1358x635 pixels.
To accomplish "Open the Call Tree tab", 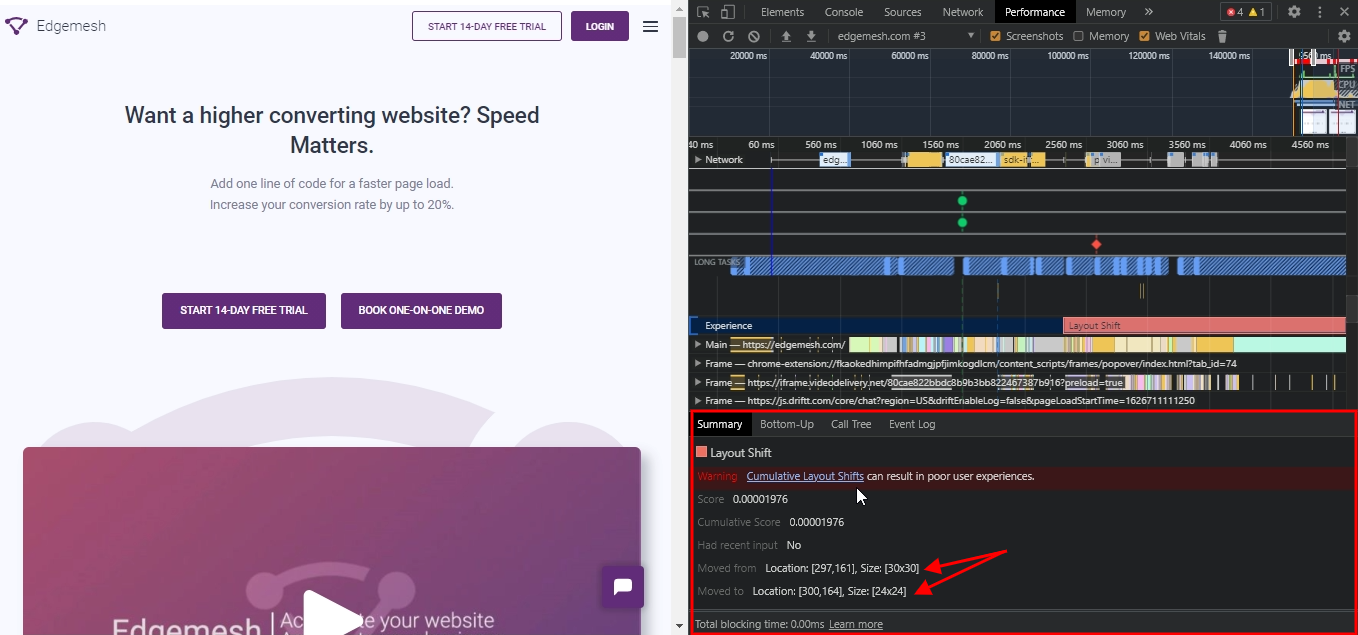I will [x=851, y=424].
